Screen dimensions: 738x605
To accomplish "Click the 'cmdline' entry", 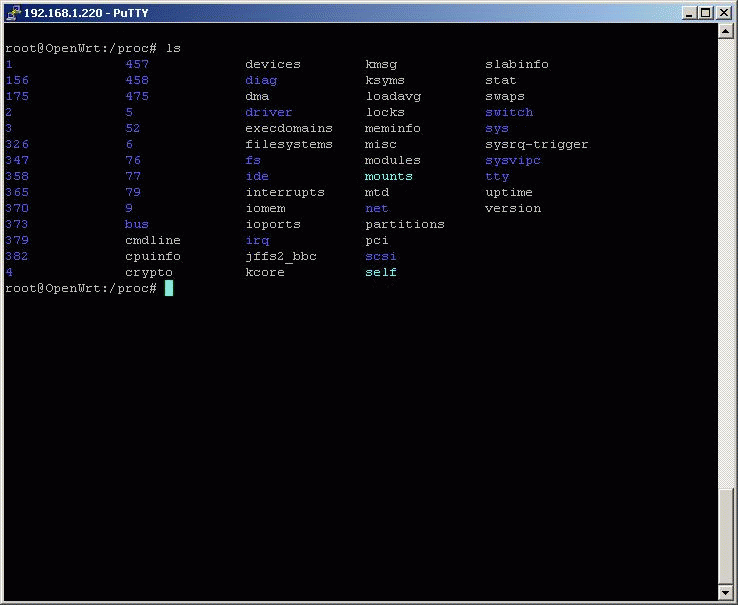I will (x=153, y=240).
